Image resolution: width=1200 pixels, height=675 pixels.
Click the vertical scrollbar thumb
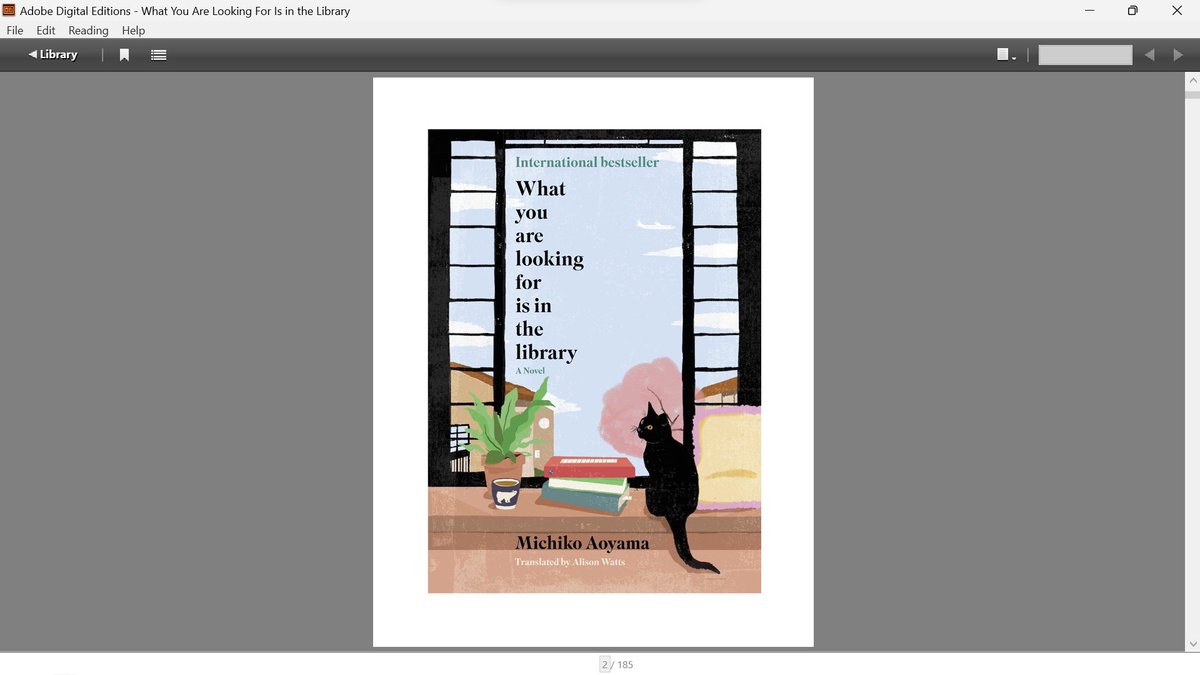point(1191,94)
